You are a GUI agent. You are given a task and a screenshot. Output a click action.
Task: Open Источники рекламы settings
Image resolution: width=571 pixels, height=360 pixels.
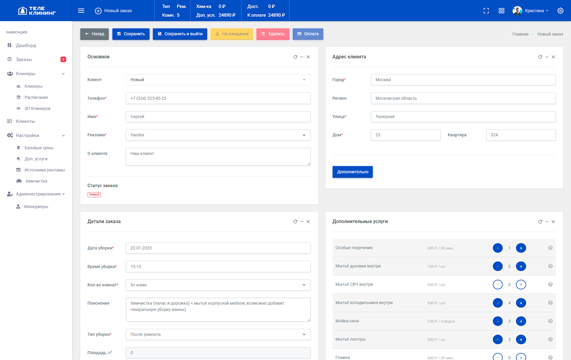click(44, 170)
